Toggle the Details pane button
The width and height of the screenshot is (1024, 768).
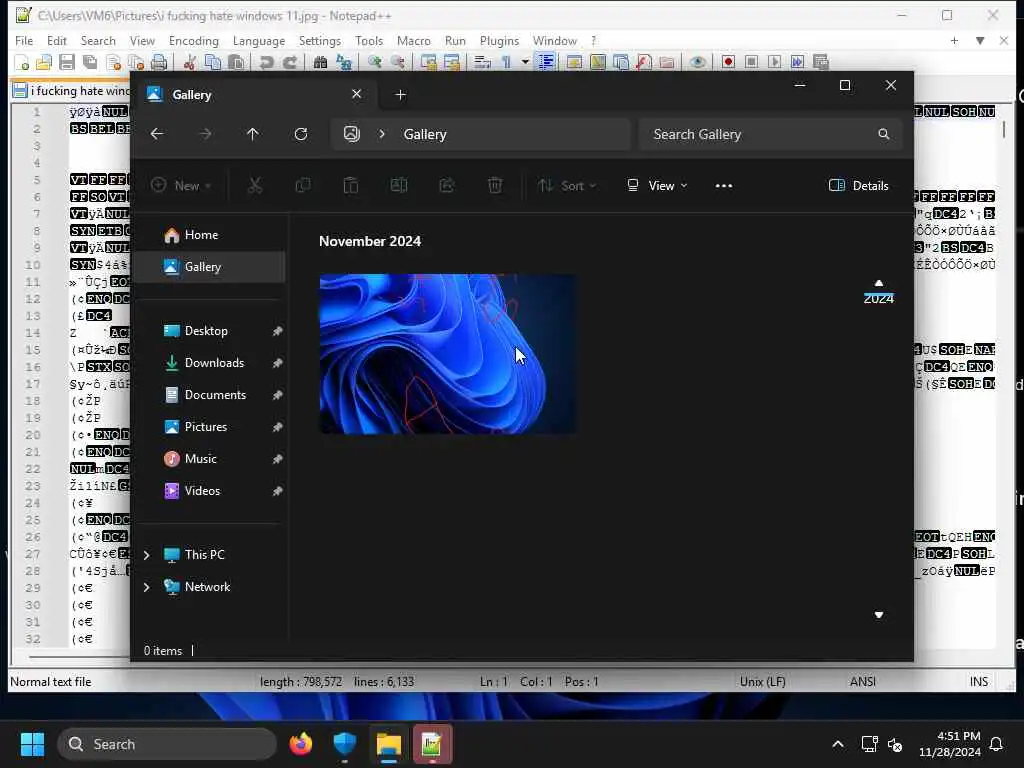coord(858,185)
